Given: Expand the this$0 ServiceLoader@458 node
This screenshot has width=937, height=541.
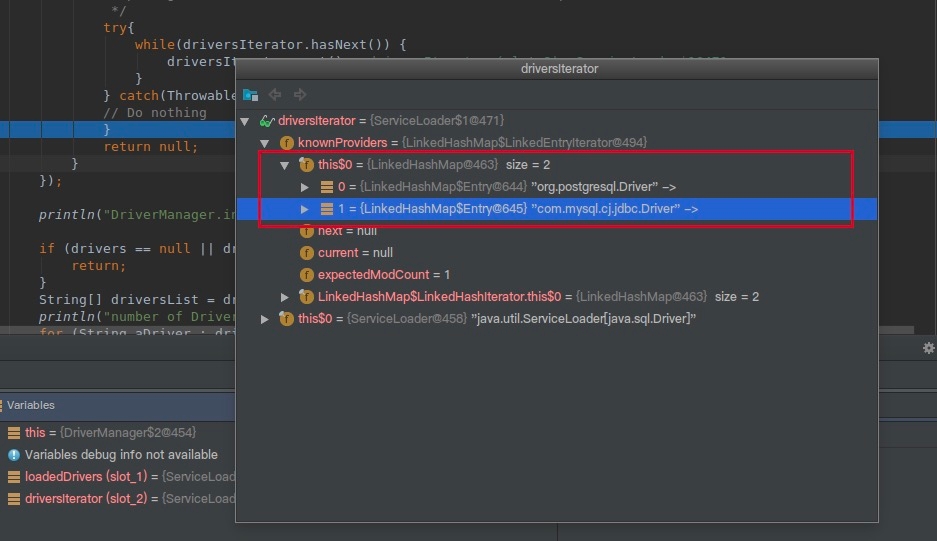Looking at the screenshot, I should click(265, 319).
